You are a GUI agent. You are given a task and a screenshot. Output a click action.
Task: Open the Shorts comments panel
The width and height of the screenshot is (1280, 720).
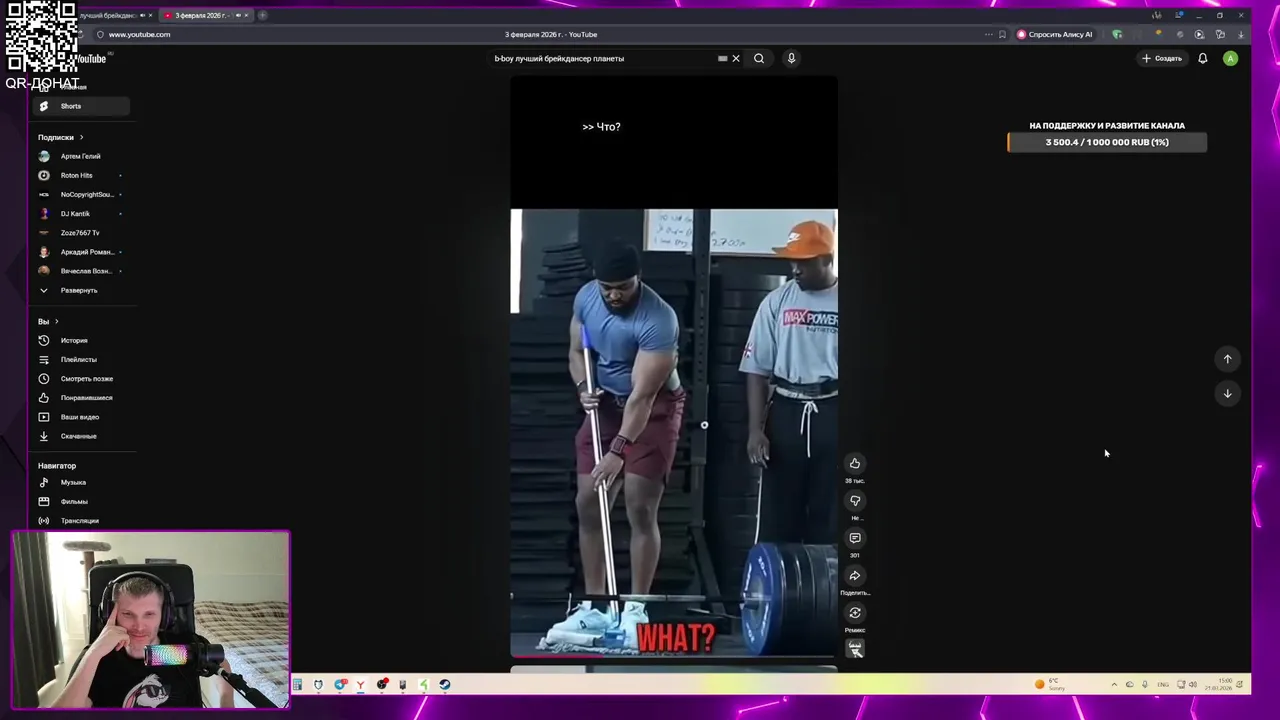pyautogui.click(x=855, y=538)
